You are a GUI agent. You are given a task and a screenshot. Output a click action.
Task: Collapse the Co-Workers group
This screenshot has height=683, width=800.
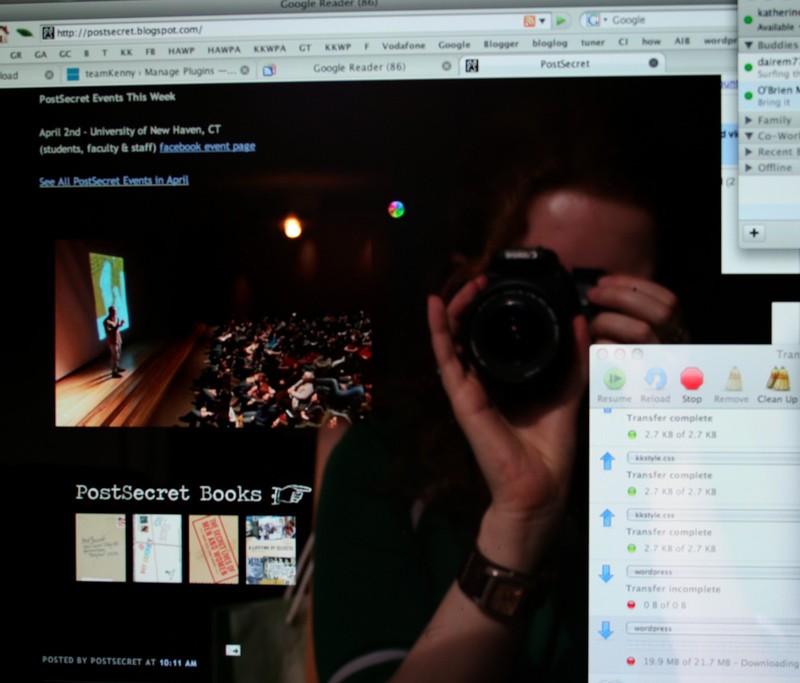coord(749,136)
